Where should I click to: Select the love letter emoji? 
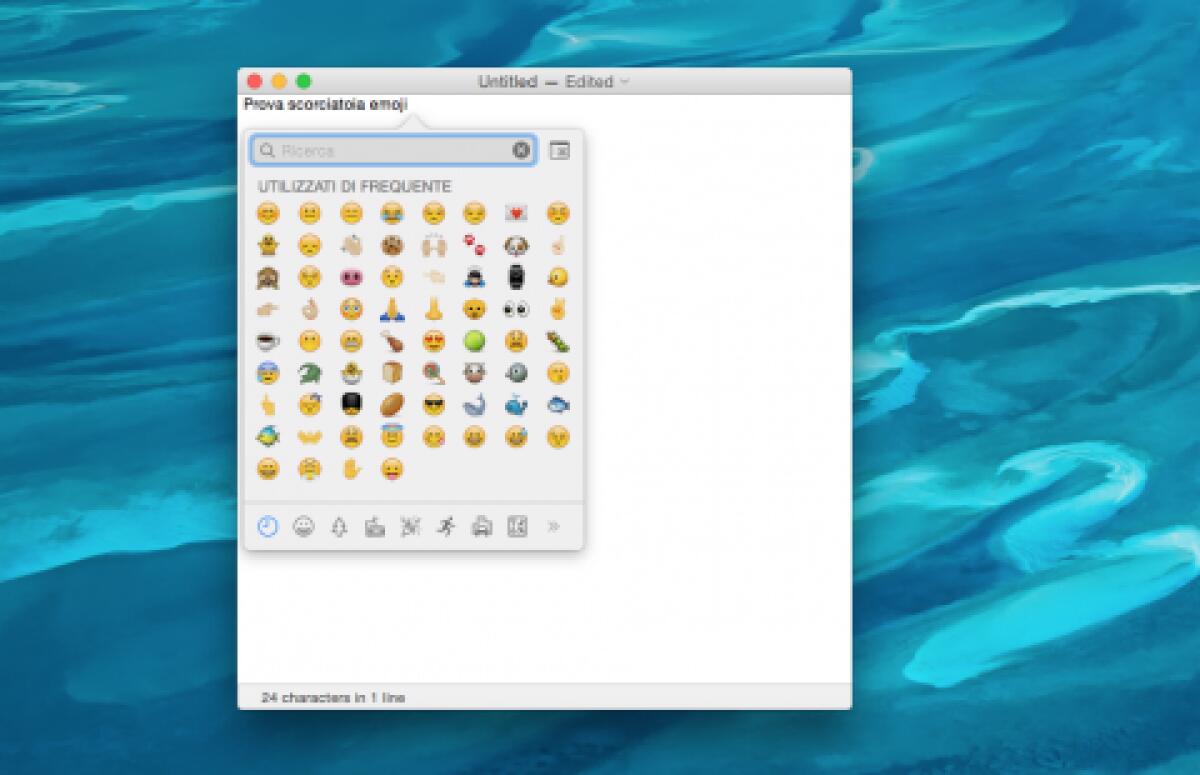click(515, 212)
